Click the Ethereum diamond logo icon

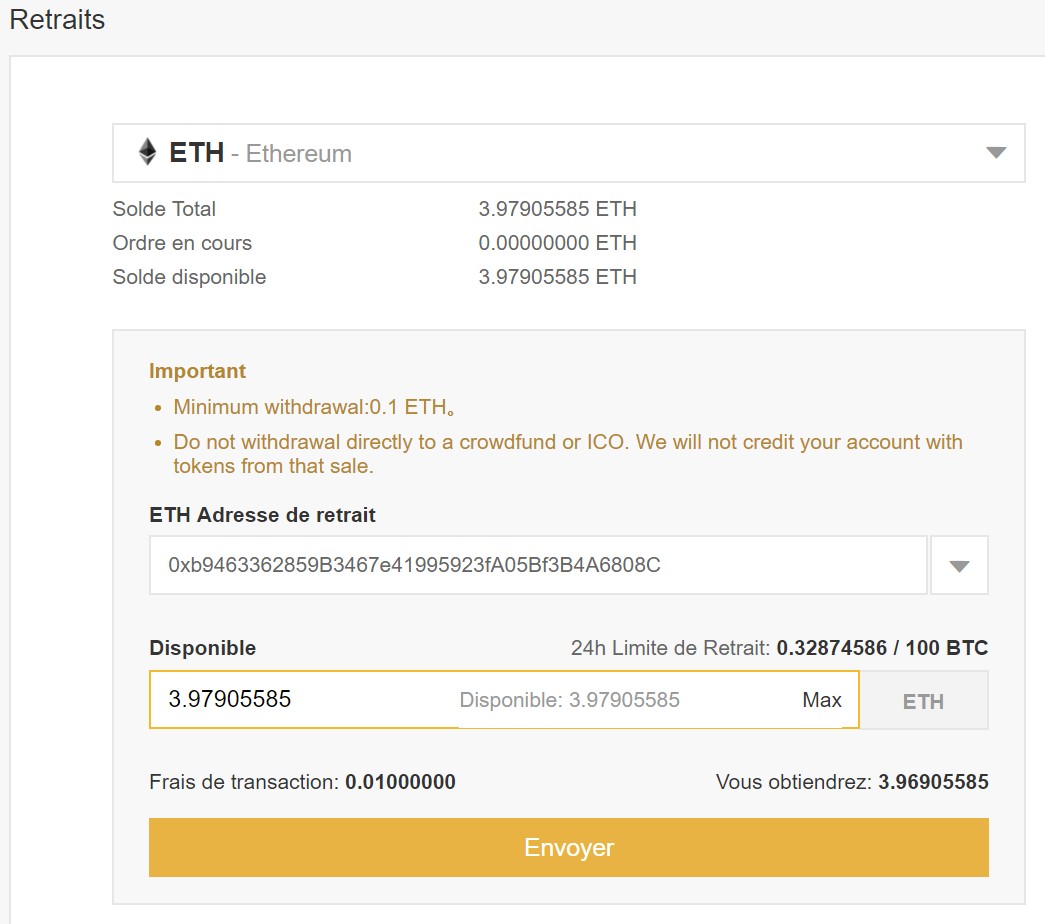[147, 152]
